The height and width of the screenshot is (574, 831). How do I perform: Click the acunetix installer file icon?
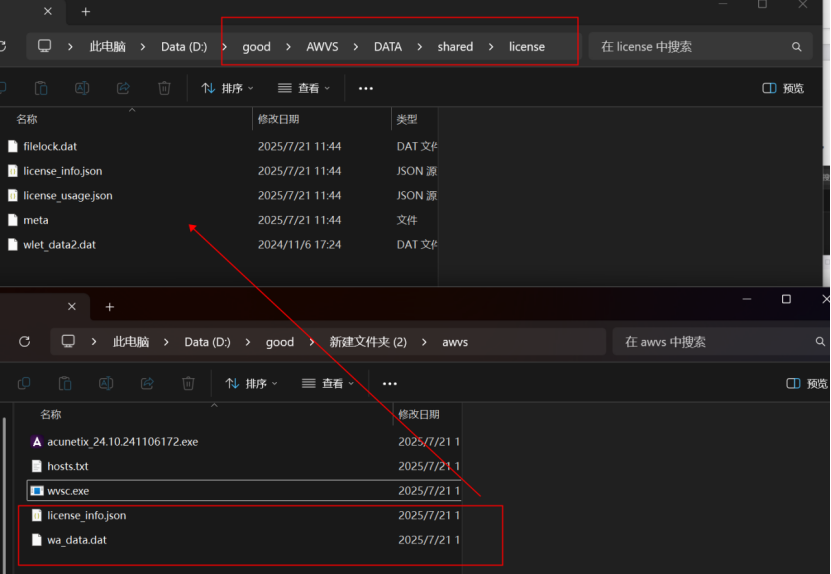[37, 441]
